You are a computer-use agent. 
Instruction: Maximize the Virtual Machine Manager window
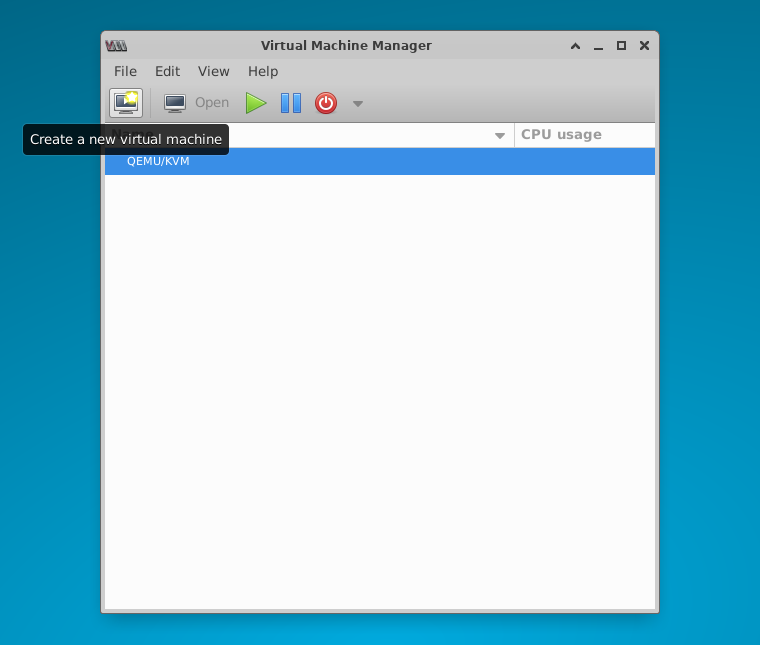click(x=621, y=46)
